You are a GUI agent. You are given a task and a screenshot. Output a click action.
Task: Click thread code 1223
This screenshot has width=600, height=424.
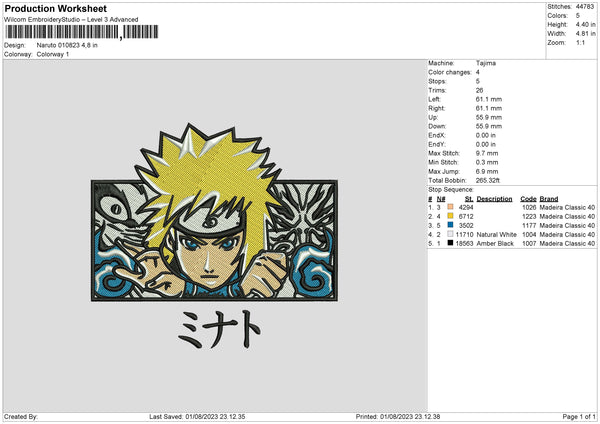(529, 217)
